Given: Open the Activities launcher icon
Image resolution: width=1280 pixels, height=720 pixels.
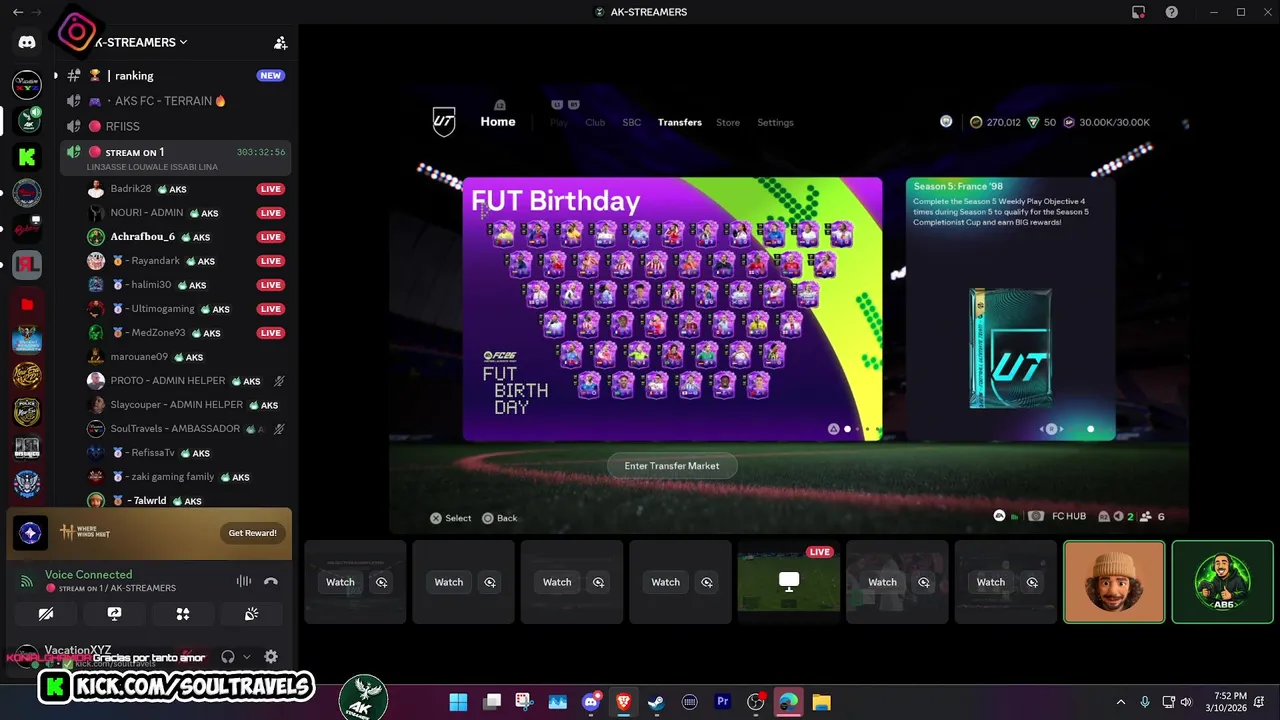Looking at the screenshot, I should pyautogui.click(x=182, y=614).
